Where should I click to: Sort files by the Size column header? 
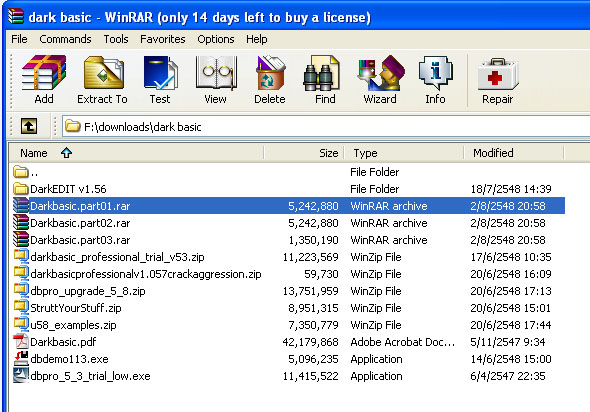coord(304,153)
